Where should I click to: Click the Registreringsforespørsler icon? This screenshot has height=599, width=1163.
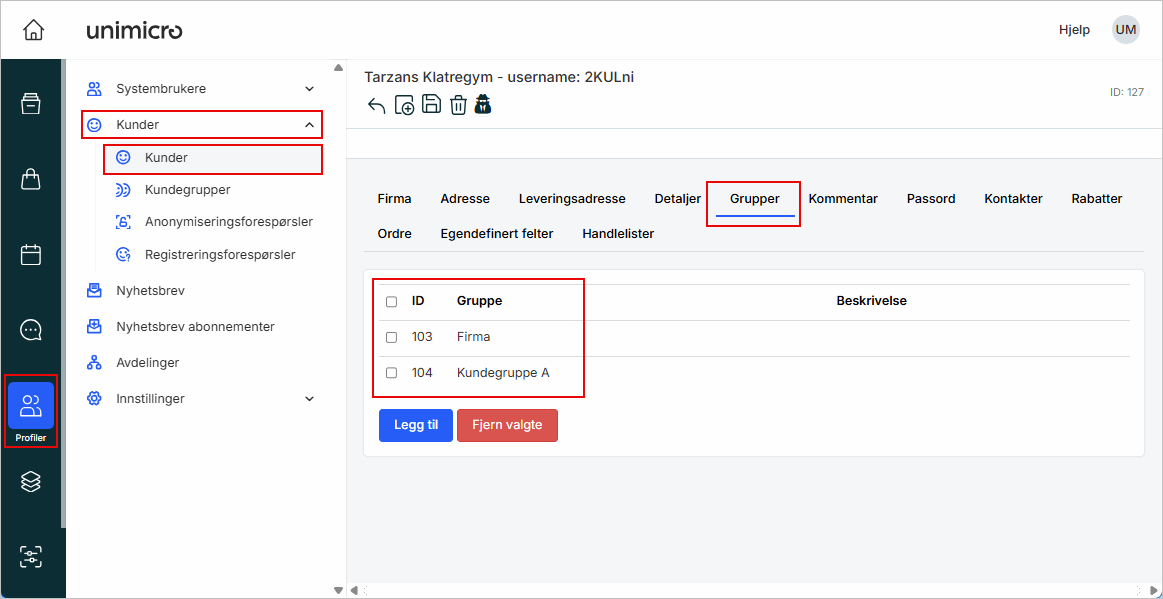[x=123, y=254]
